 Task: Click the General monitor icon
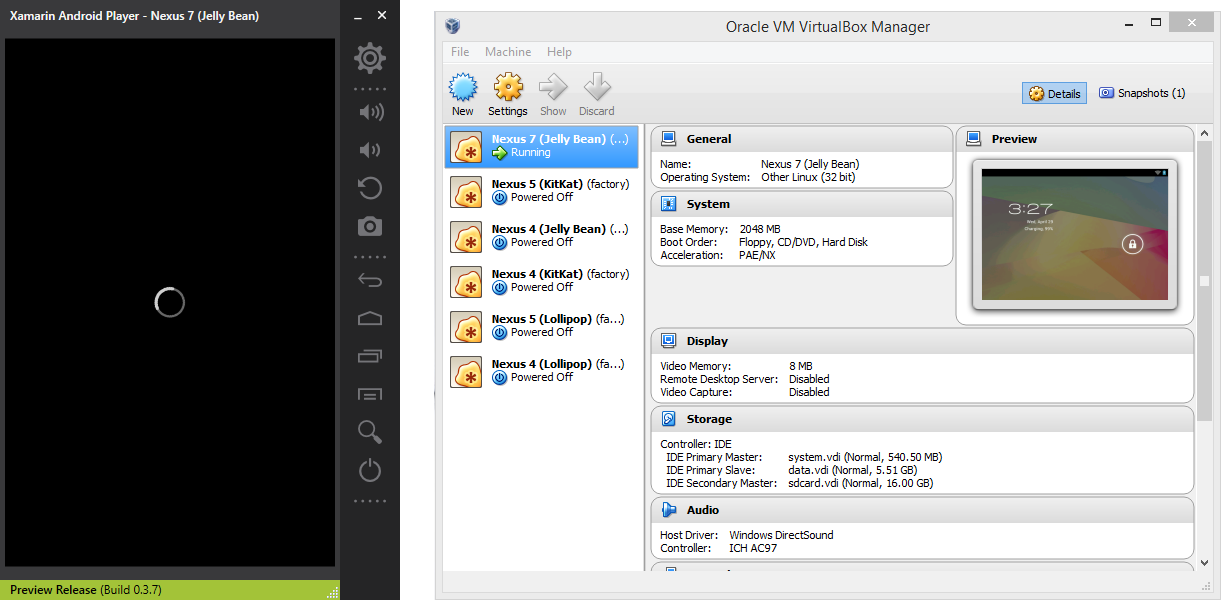click(669, 139)
